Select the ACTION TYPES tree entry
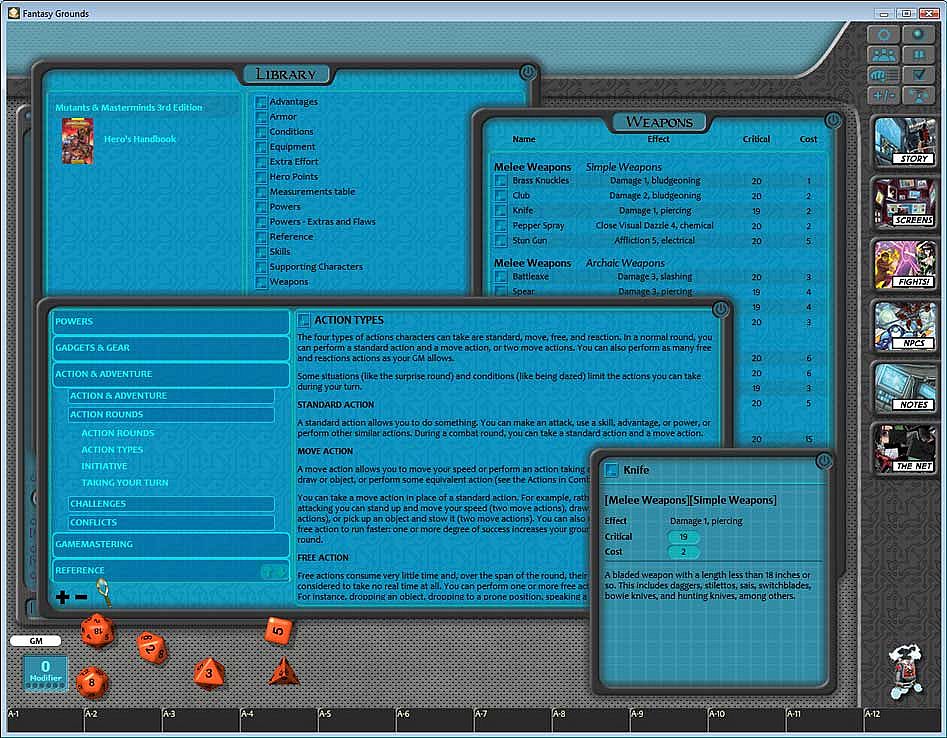This screenshot has width=947, height=738. [112, 450]
